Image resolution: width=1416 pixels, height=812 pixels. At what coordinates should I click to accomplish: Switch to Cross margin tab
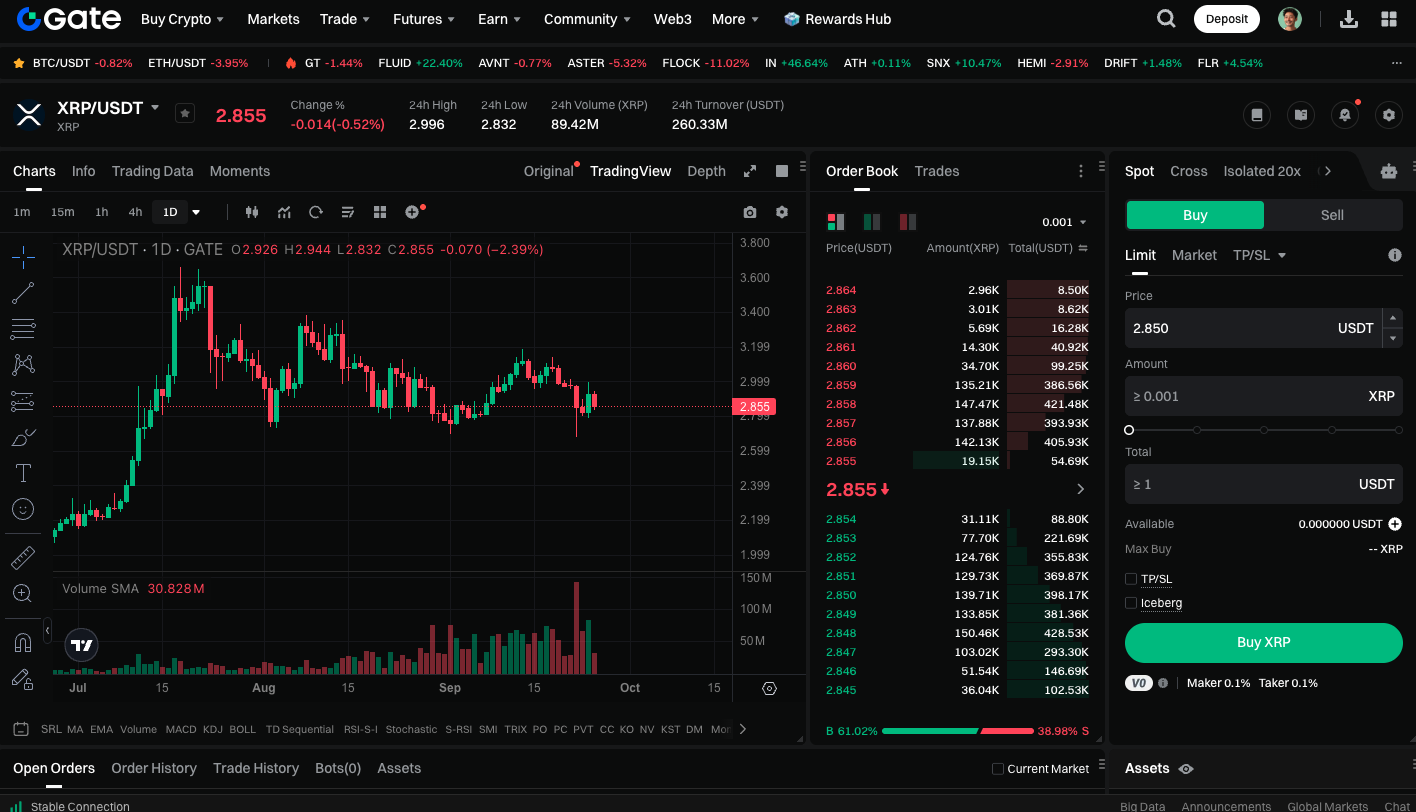pyautogui.click(x=1189, y=171)
